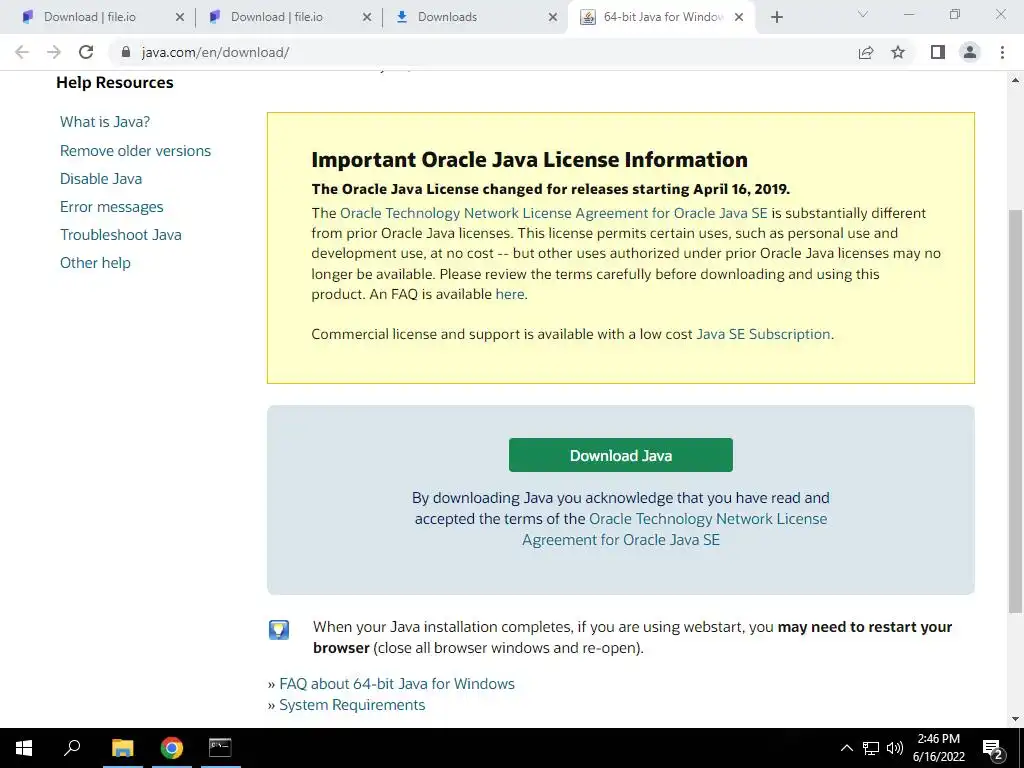Open the Chrome profile avatar

(x=970, y=52)
